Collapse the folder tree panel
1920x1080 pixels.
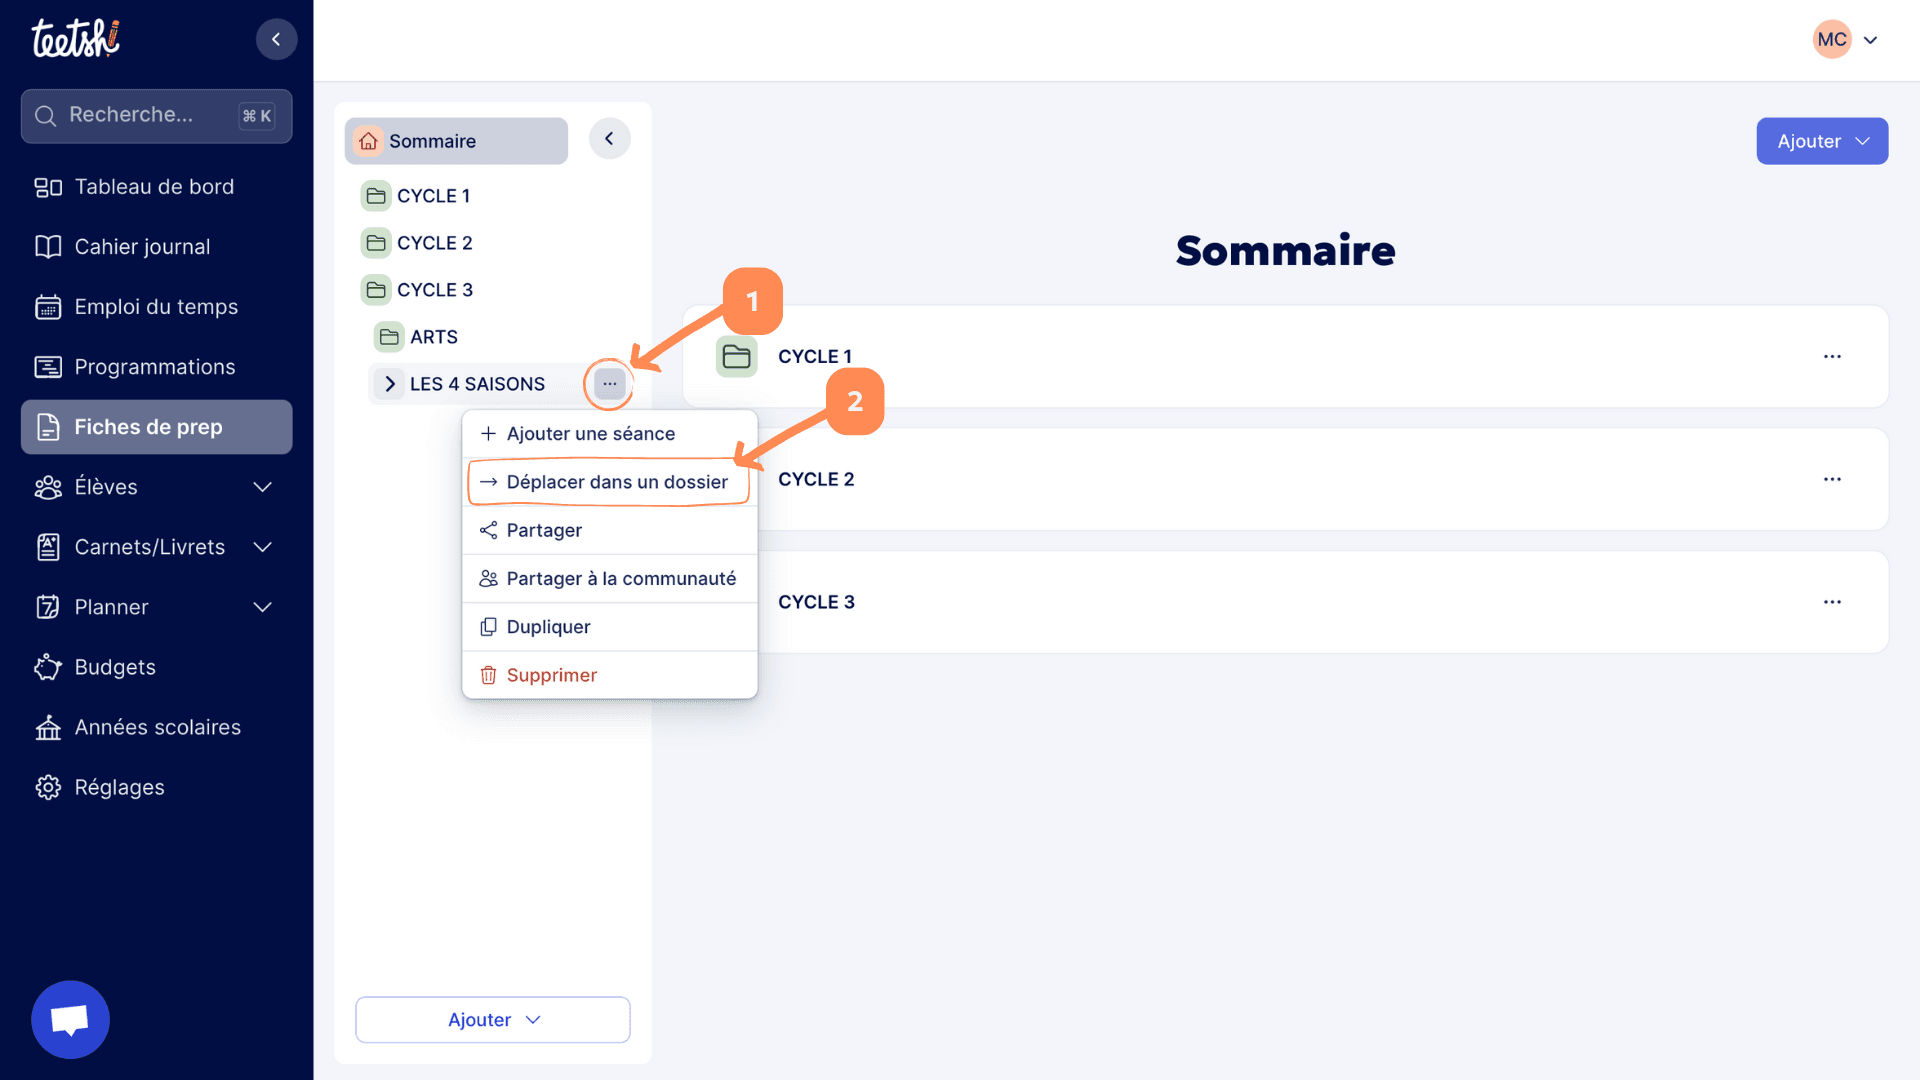coord(609,139)
